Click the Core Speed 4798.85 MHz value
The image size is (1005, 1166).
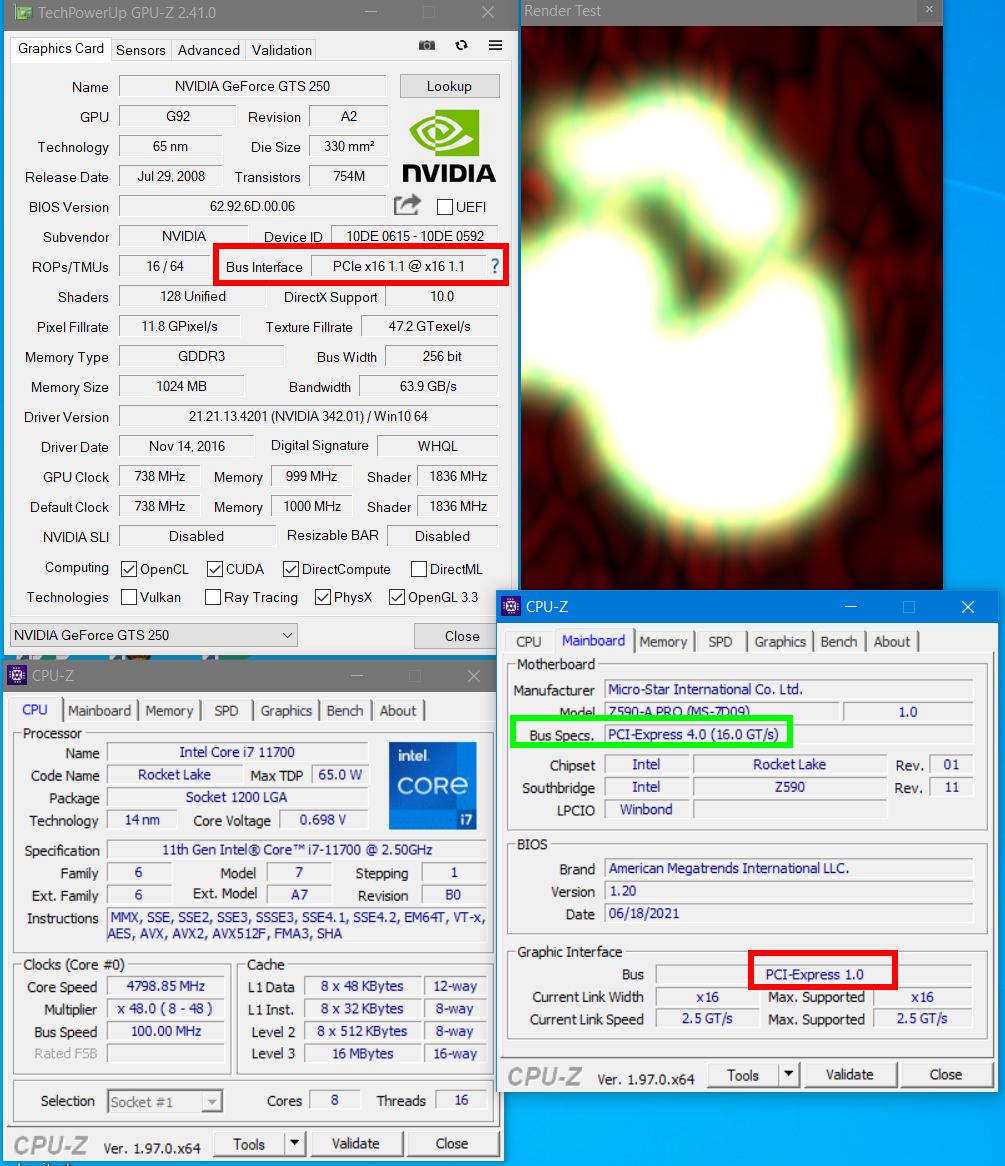tap(165, 986)
